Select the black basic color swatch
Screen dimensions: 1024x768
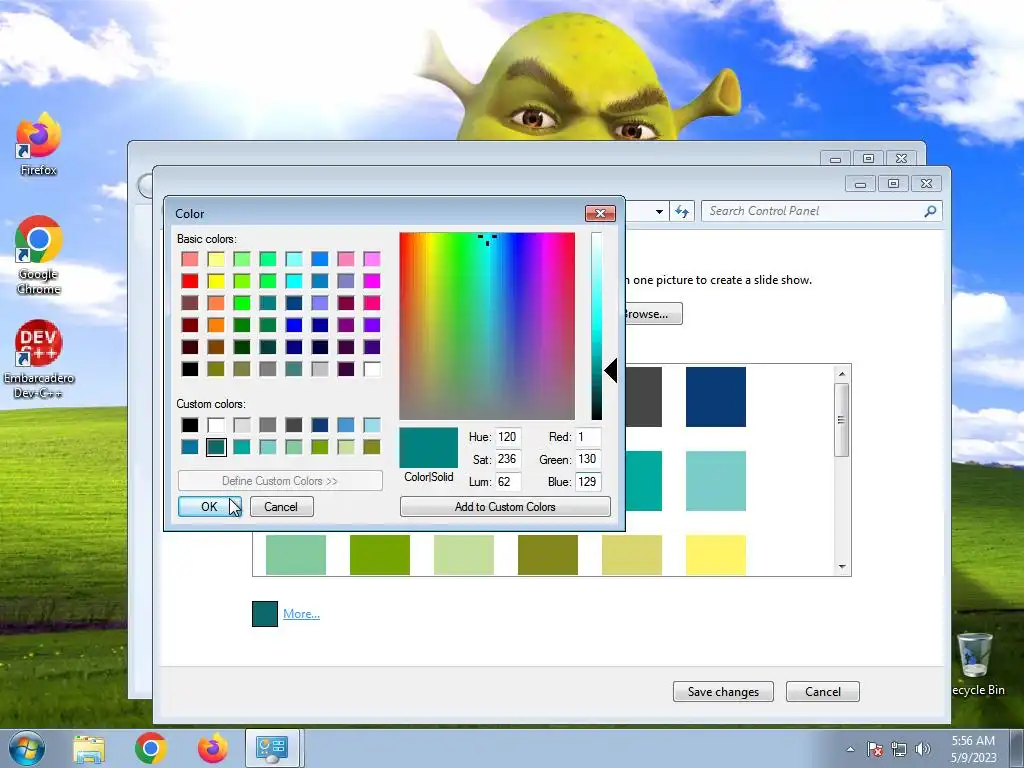point(190,369)
